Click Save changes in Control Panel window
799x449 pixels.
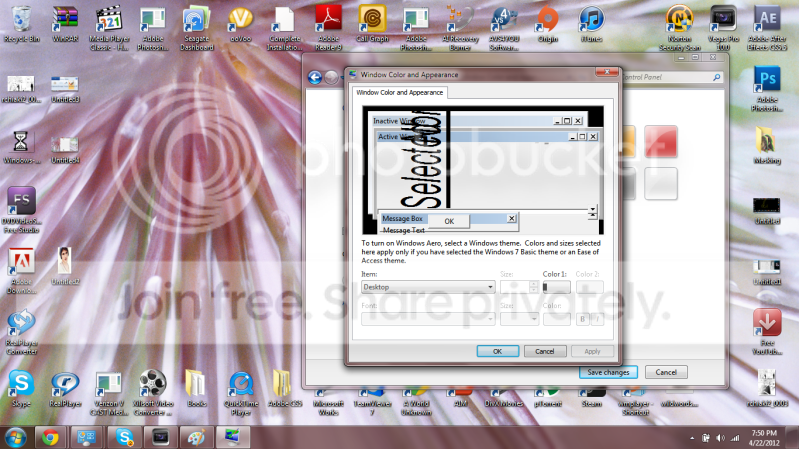tap(608, 372)
